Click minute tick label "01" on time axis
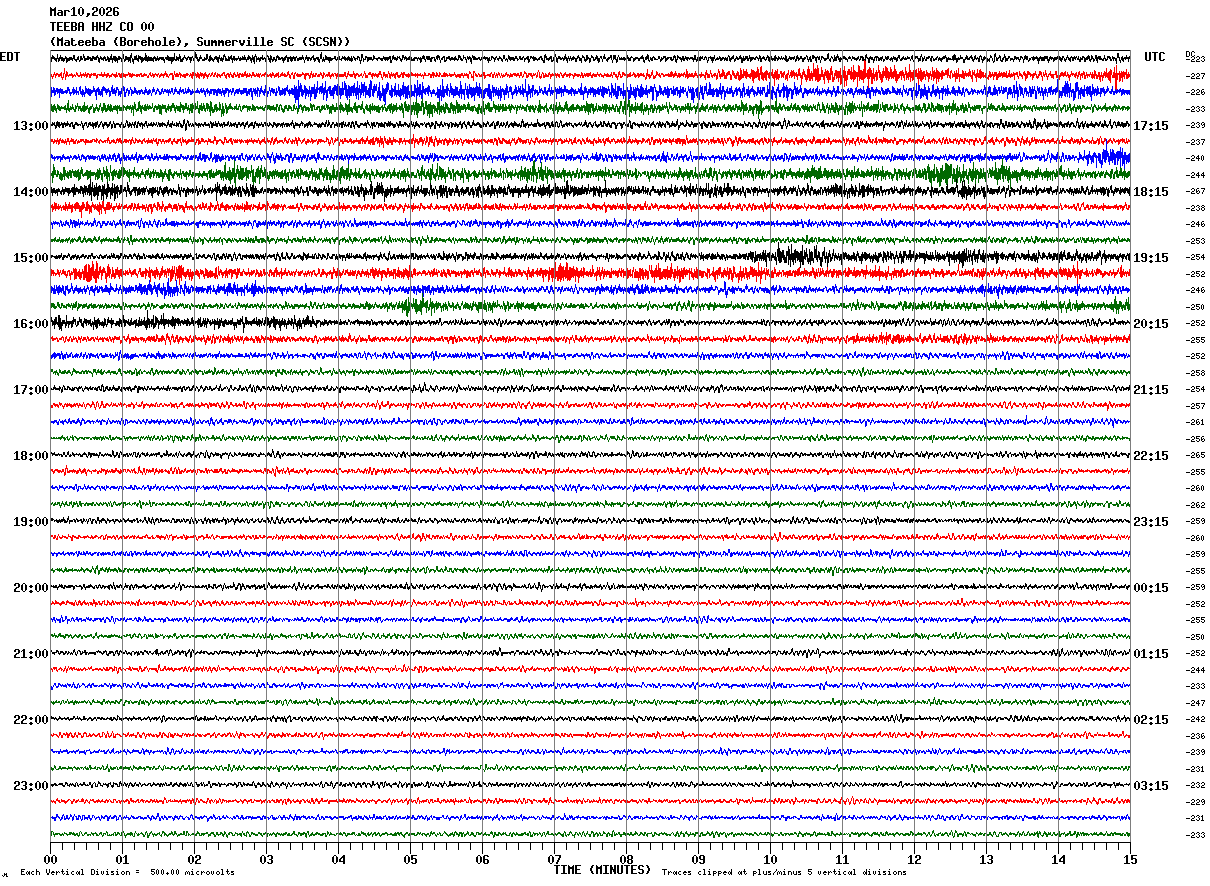The image size is (1210, 886). coord(122,860)
